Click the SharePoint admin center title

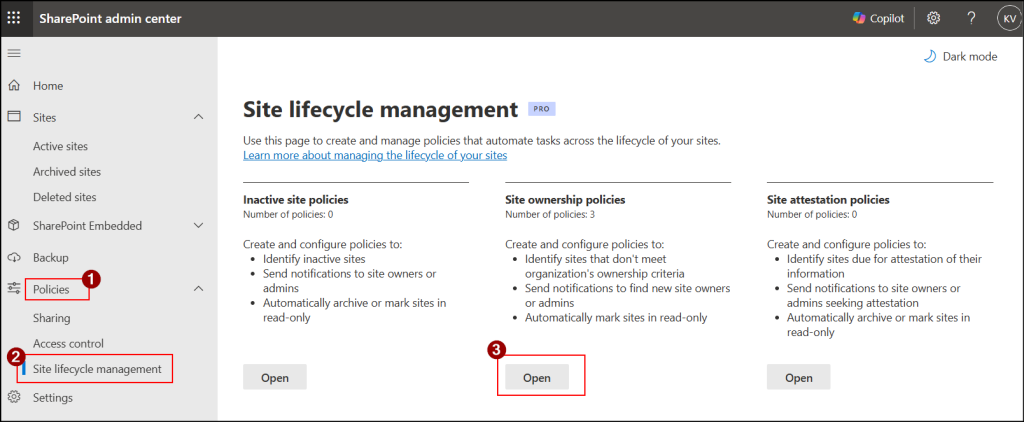pyautogui.click(x=110, y=18)
